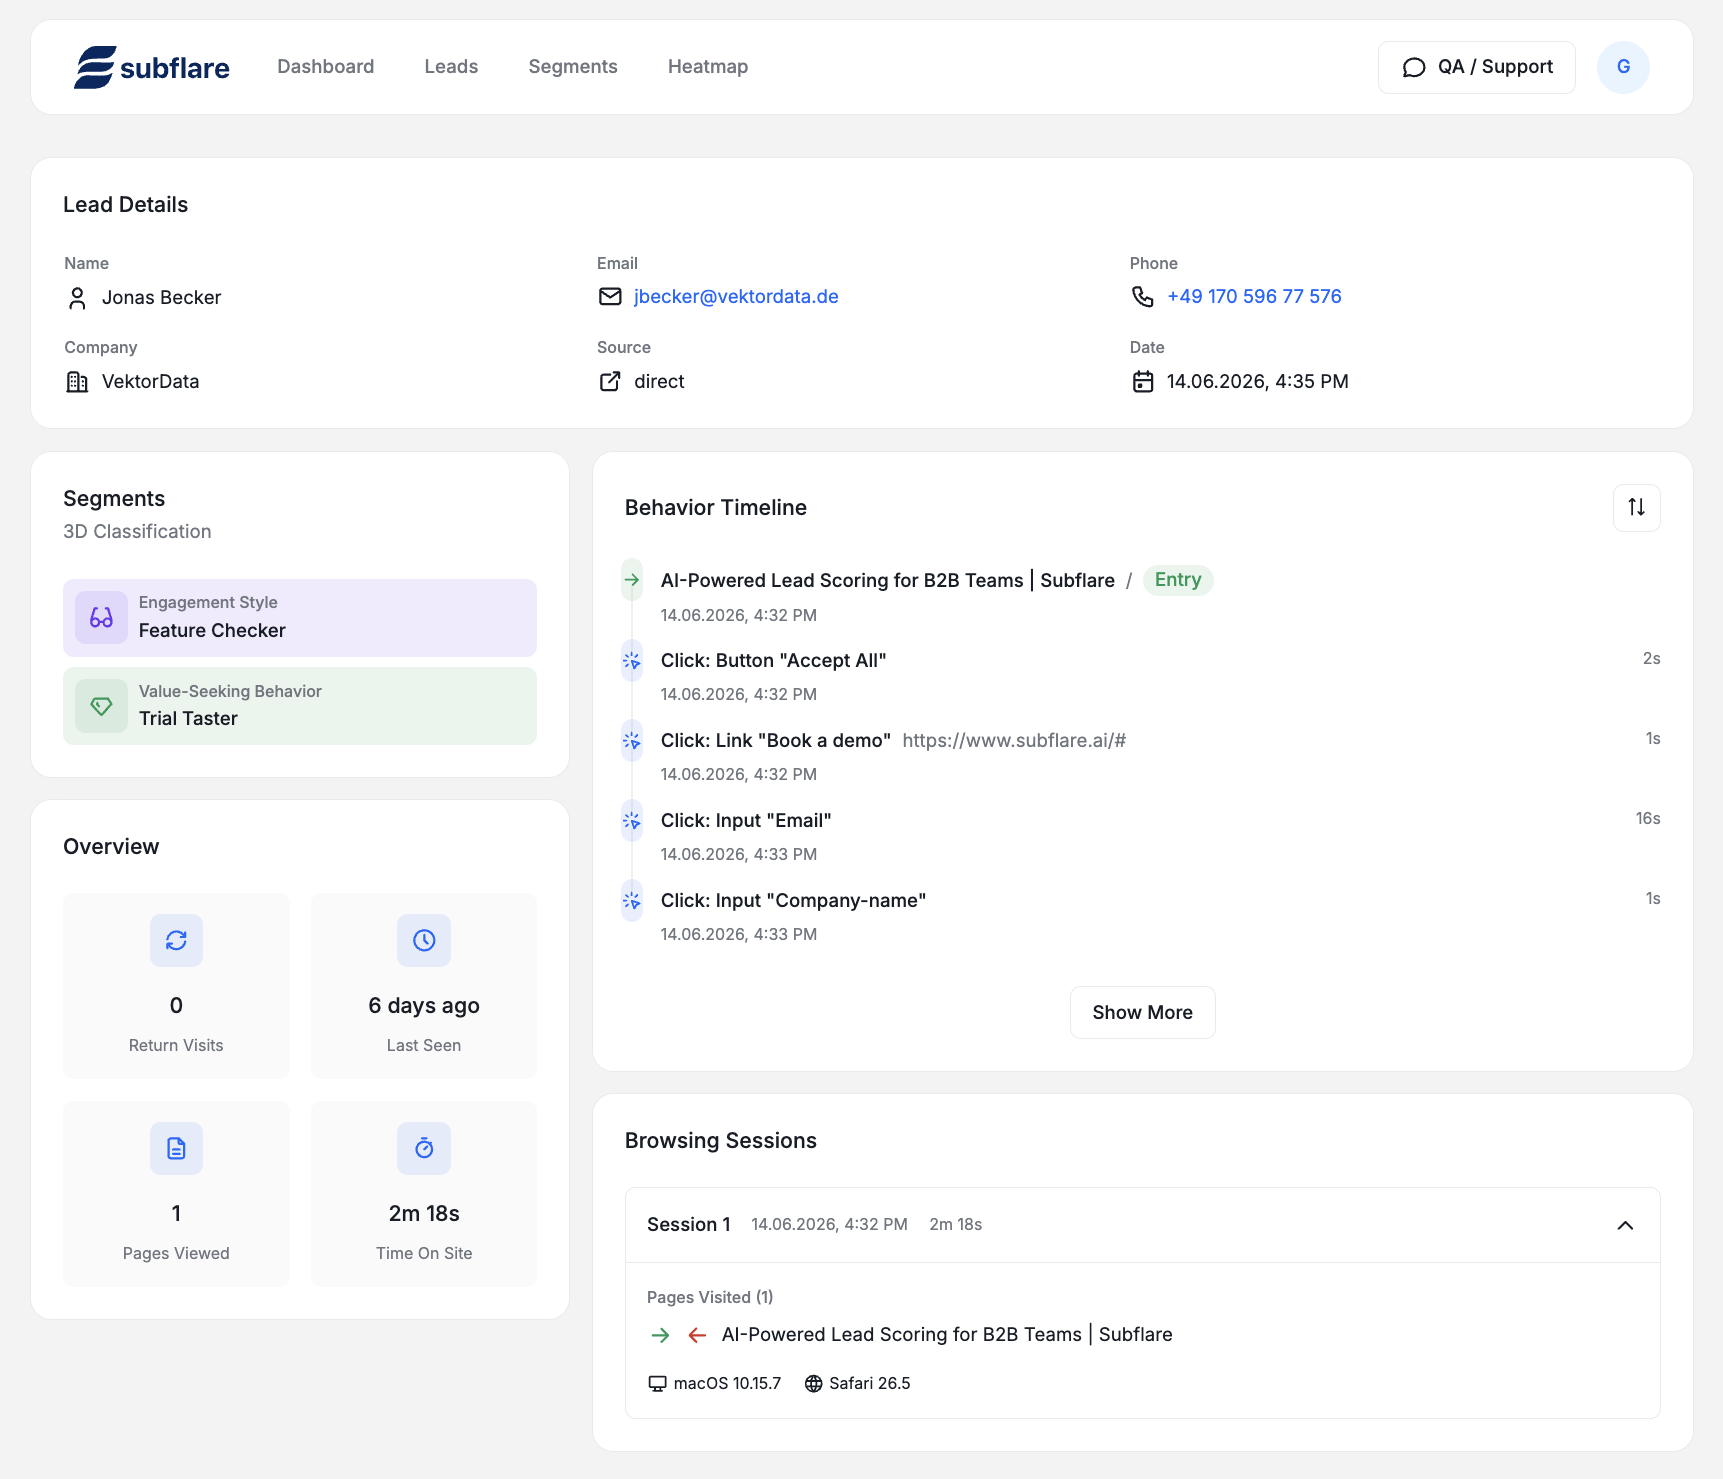The height and width of the screenshot is (1479, 1723).
Task: Click the green Entry arrow timeline icon
Action: pyautogui.click(x=632, y=580)
